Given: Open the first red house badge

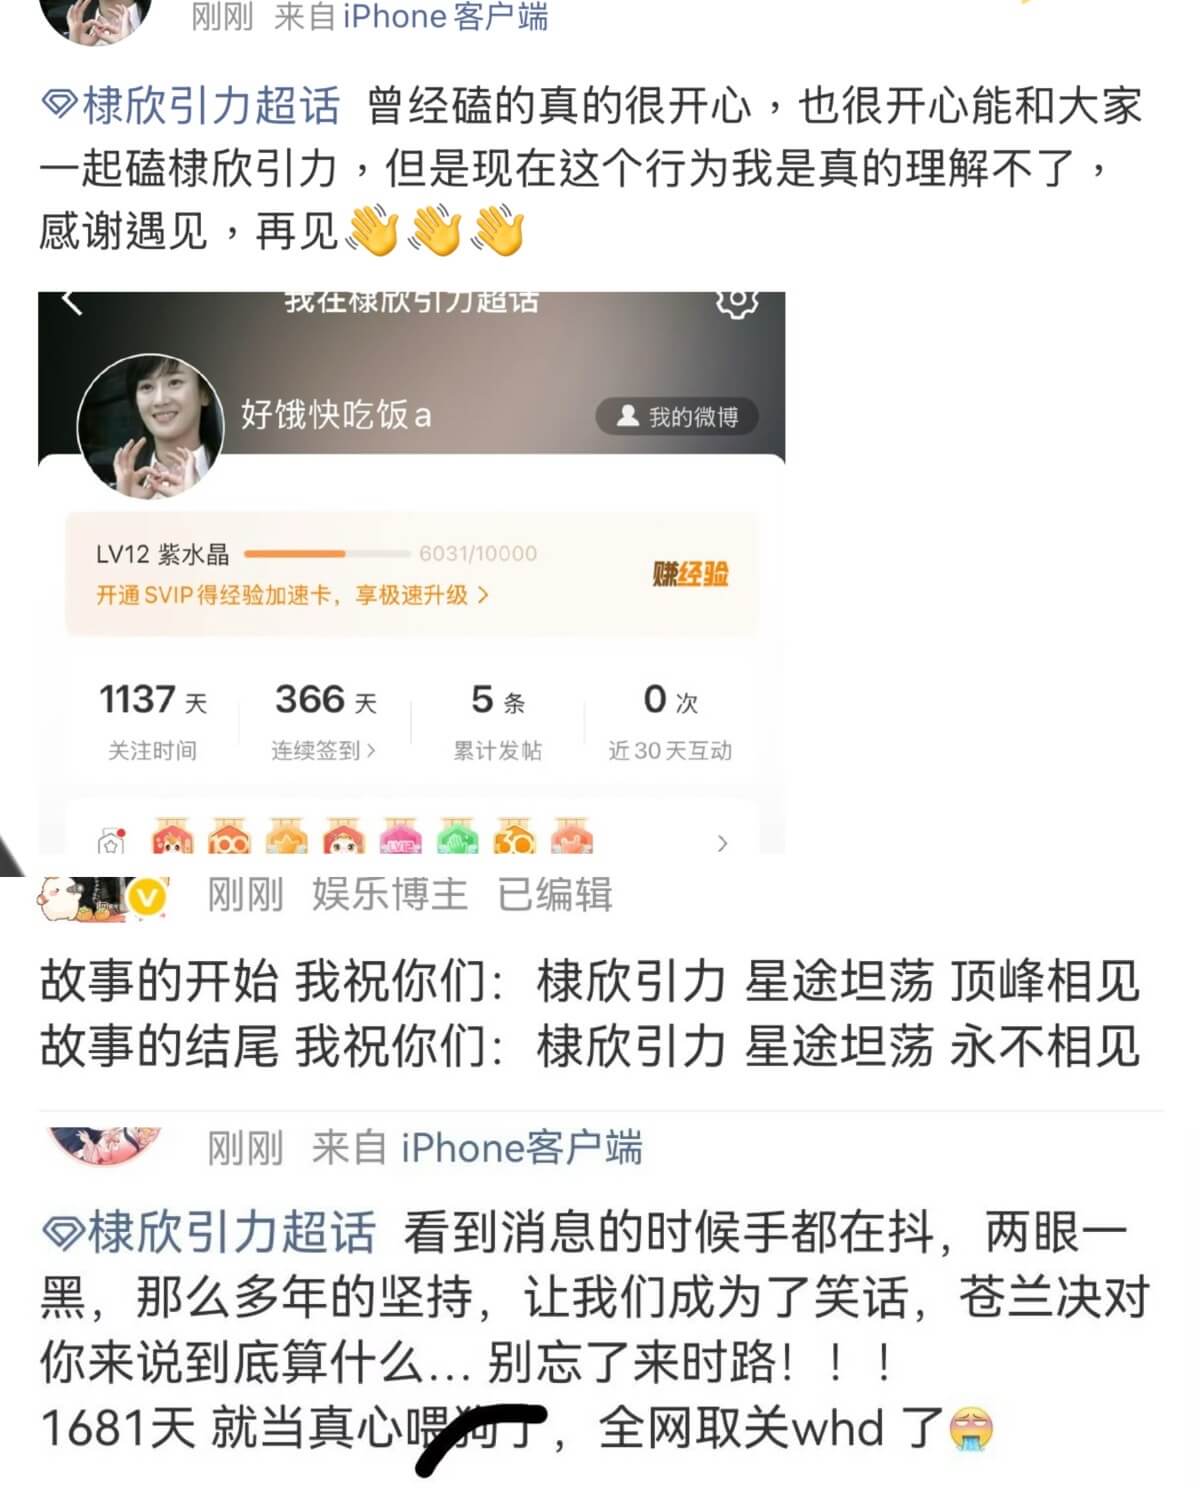Looking at the screenshot, I should pos(172,837).
